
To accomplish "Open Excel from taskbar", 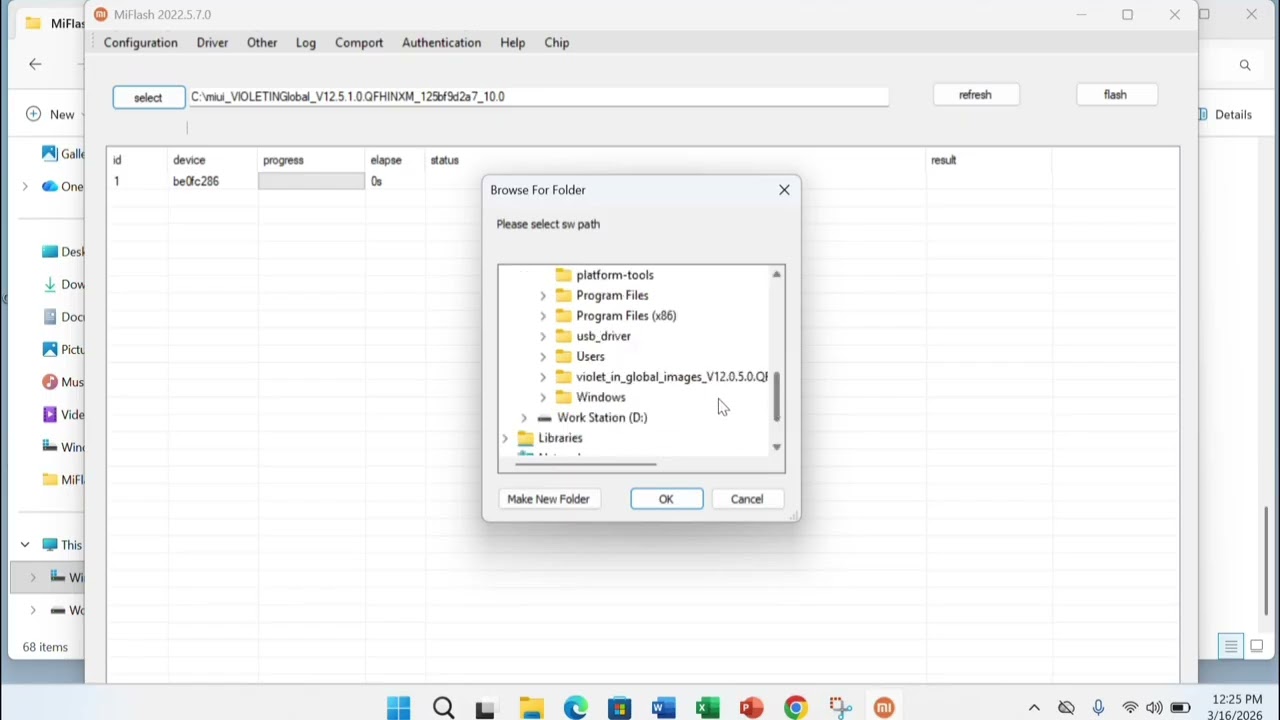I will [708, 708].
